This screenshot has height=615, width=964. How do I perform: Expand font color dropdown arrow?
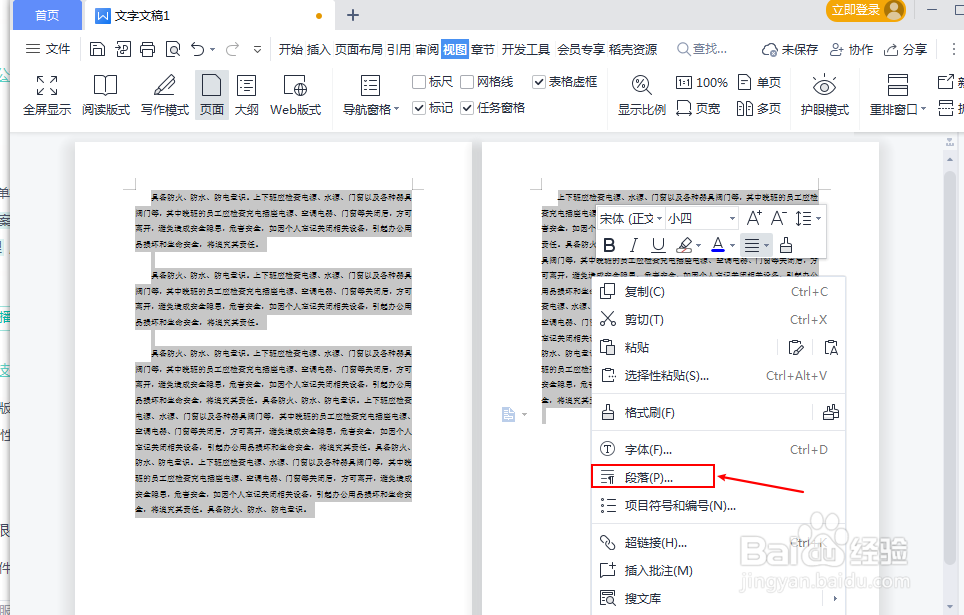pos(732,245)
